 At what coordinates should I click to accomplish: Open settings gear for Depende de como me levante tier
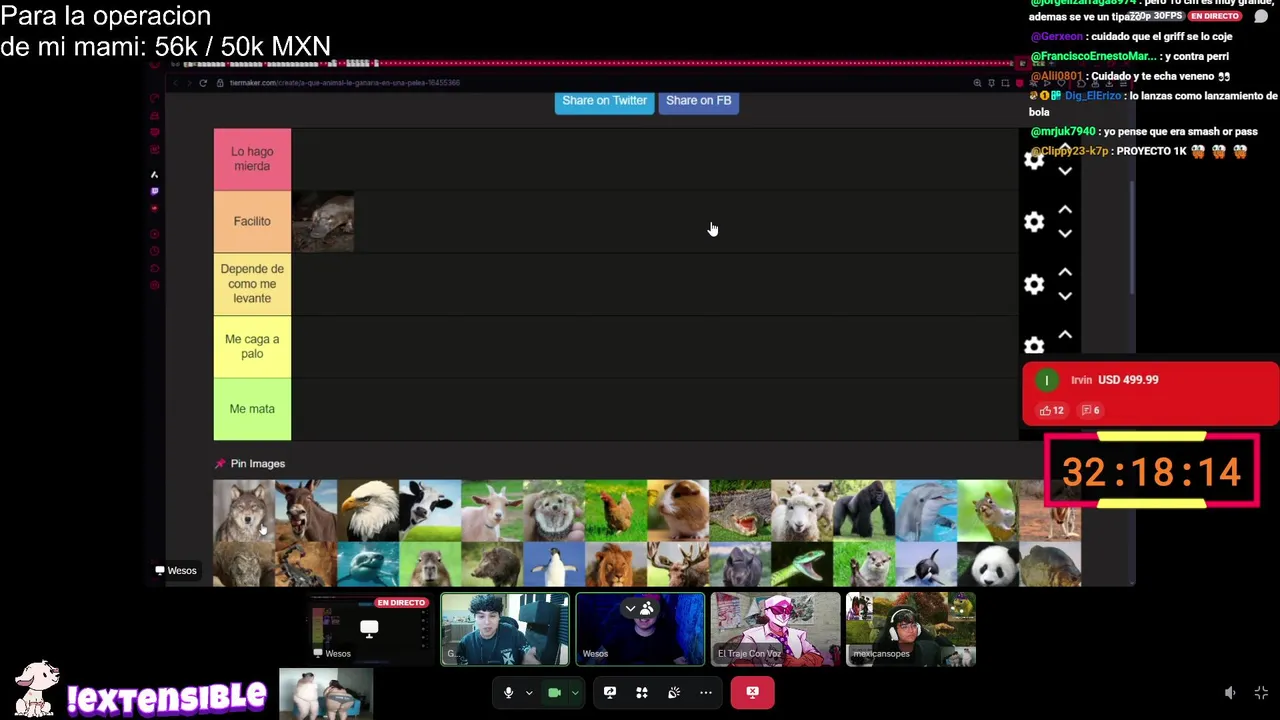point(1034,285)
